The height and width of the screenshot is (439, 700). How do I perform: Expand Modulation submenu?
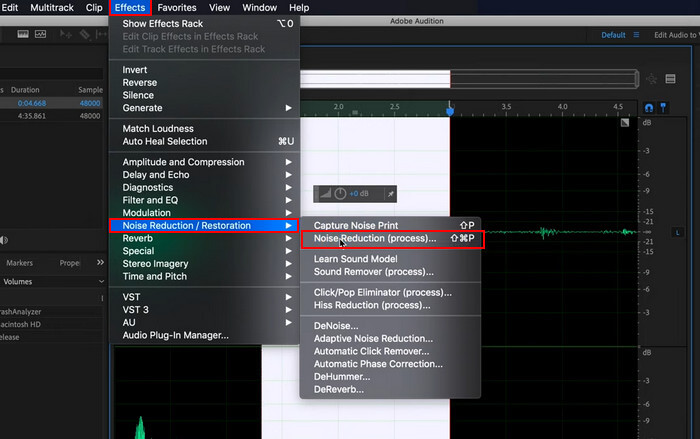[x=204, y=213]
